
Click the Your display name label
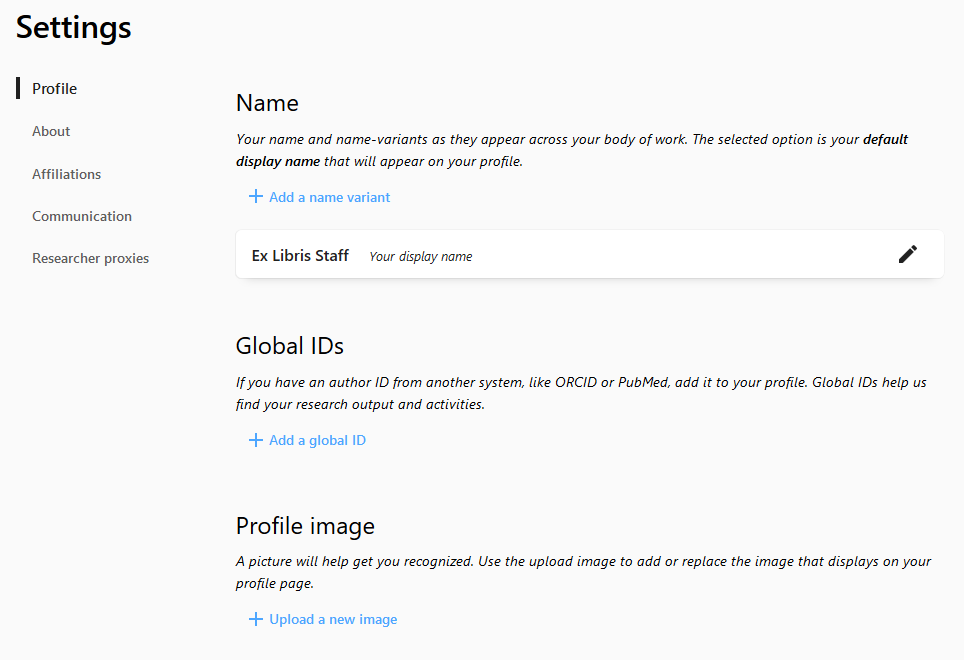click(420, 256)
